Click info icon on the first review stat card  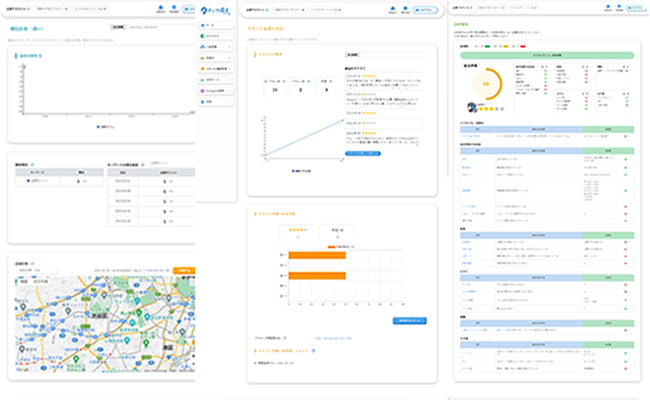coord(284,81)
